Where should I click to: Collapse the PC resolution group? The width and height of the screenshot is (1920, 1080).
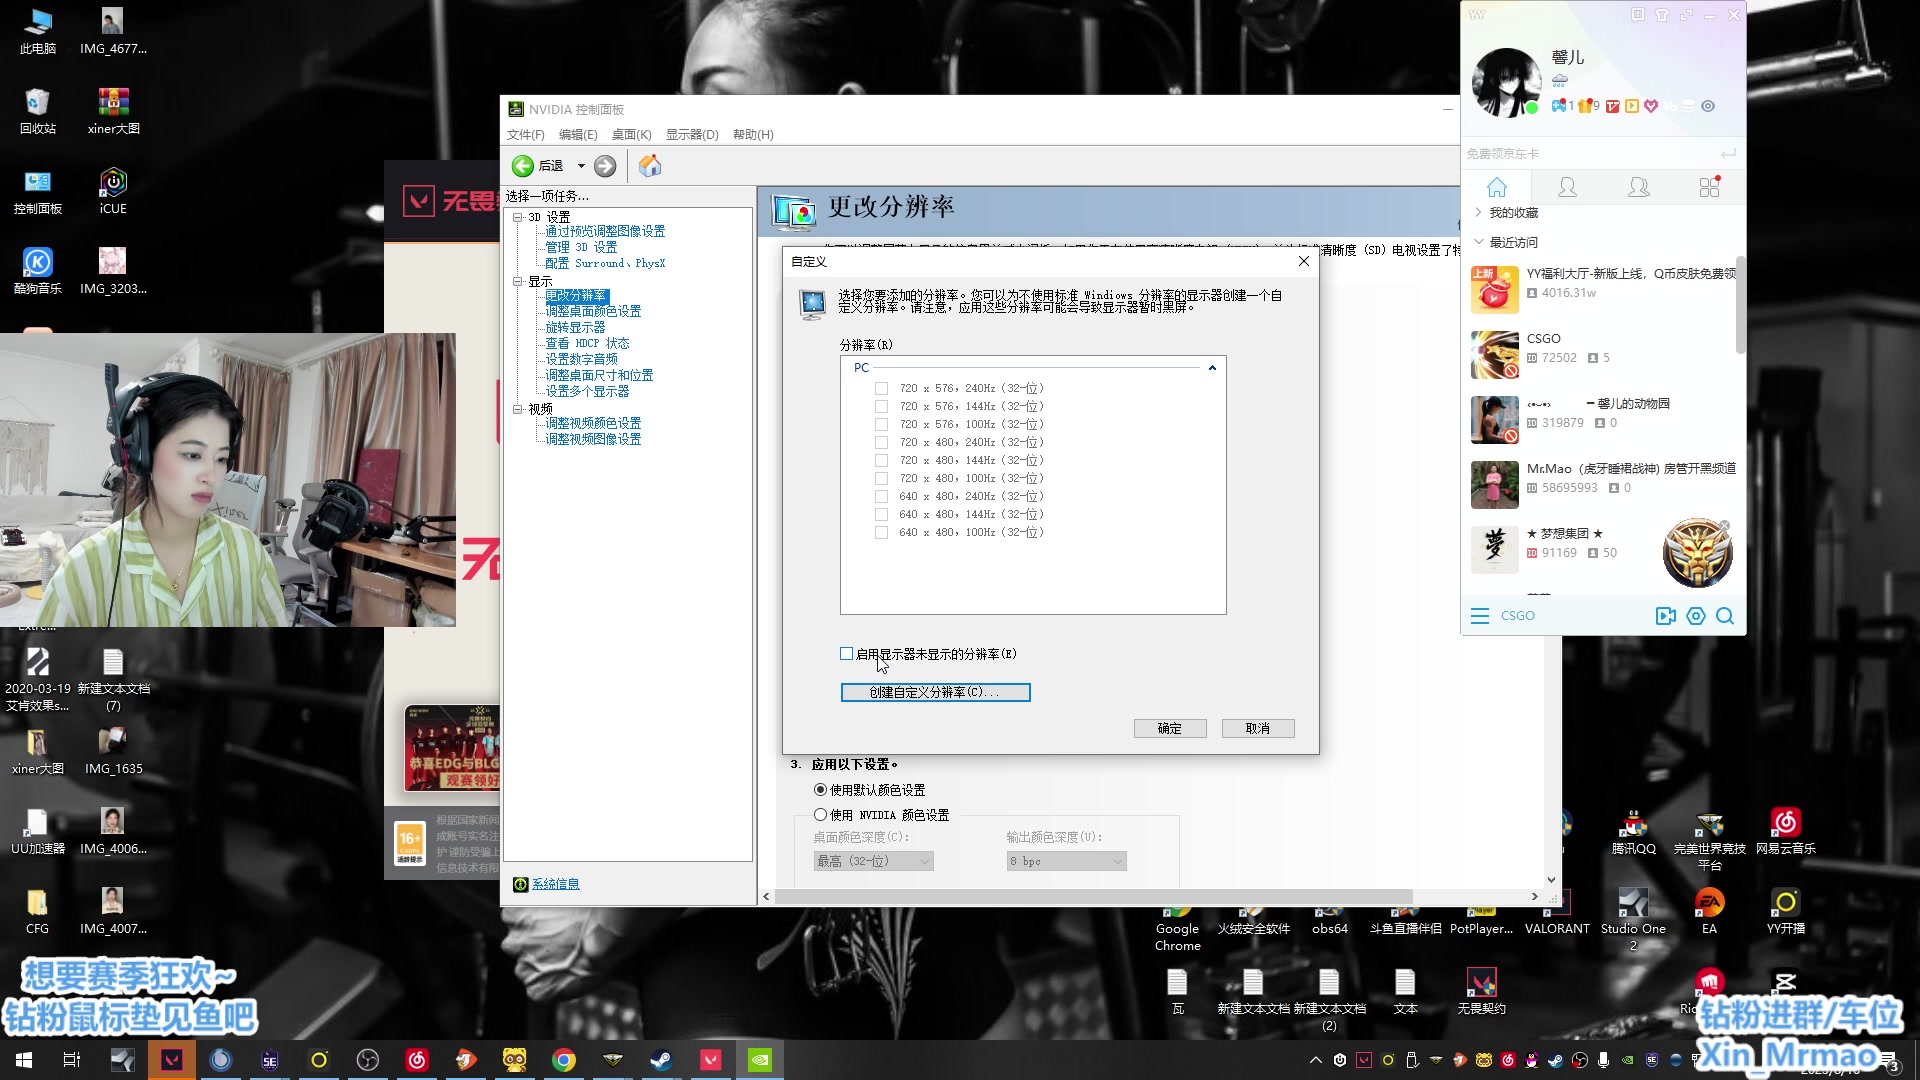(1212, 368)
